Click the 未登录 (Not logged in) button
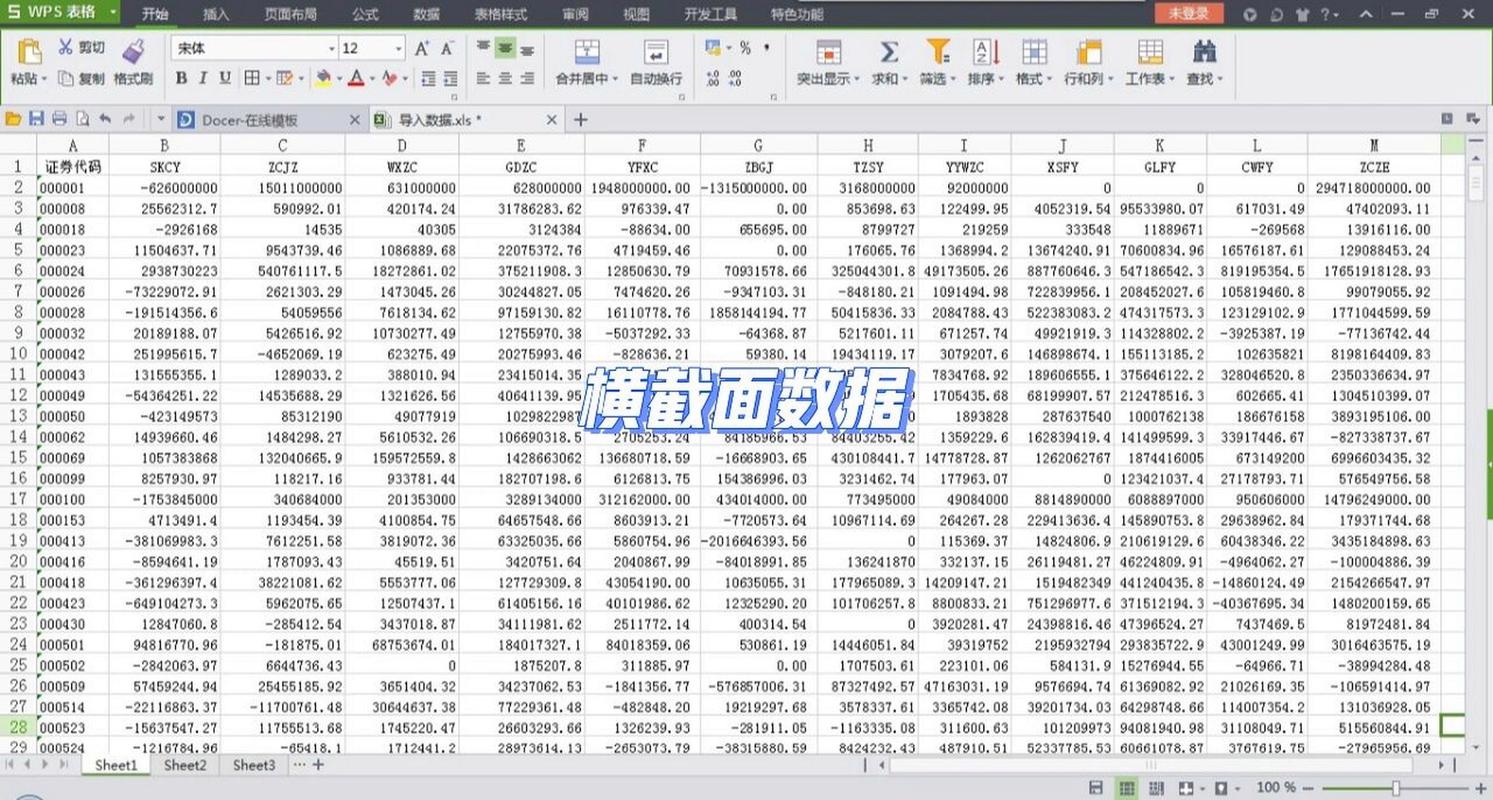This screenshot has width=1493, height=800. 1189,13
